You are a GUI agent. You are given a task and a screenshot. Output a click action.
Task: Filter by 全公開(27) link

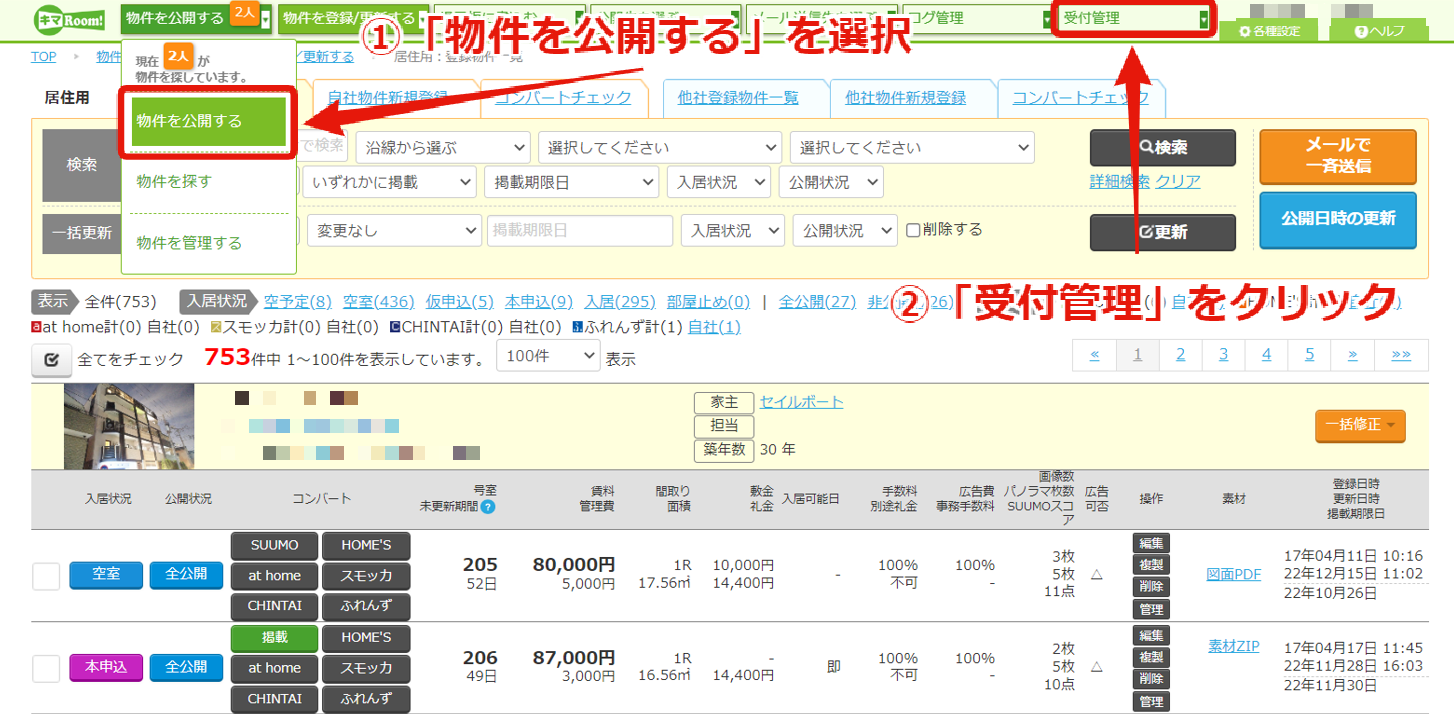[x=818, y=301]
